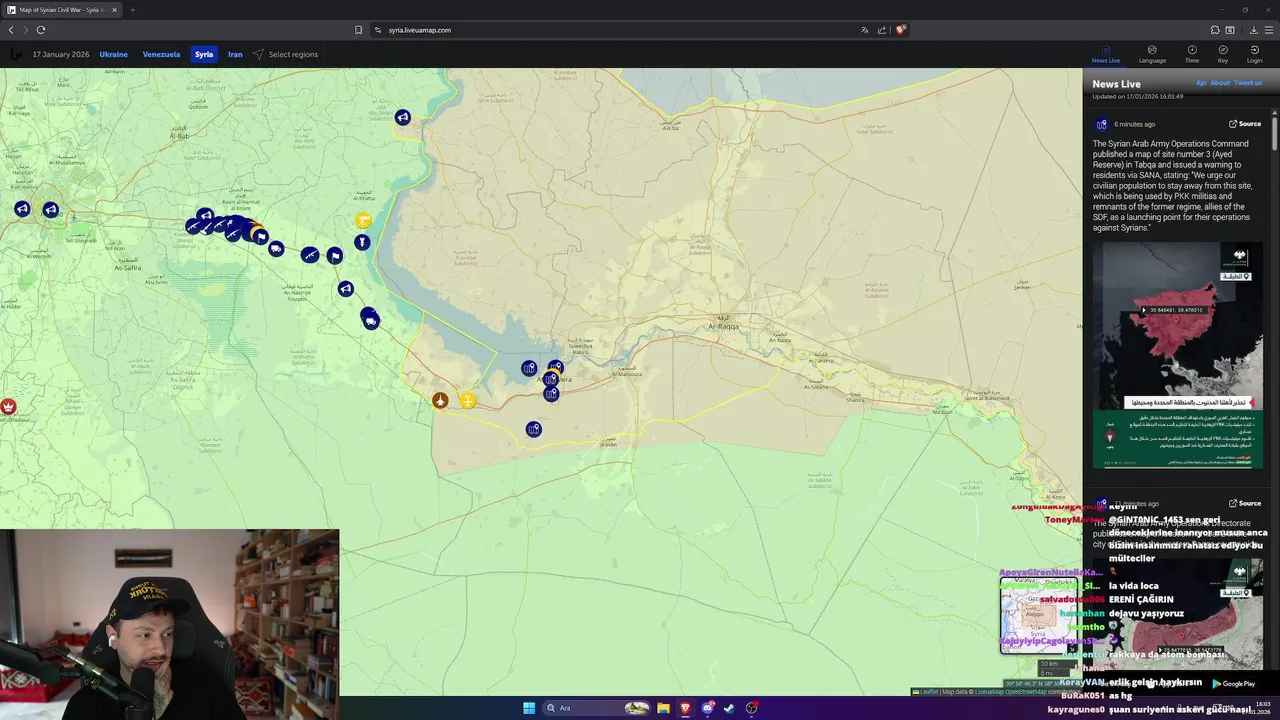
Task: Open Source link of the 6 minutes ago post
Action: [1245, 124]
